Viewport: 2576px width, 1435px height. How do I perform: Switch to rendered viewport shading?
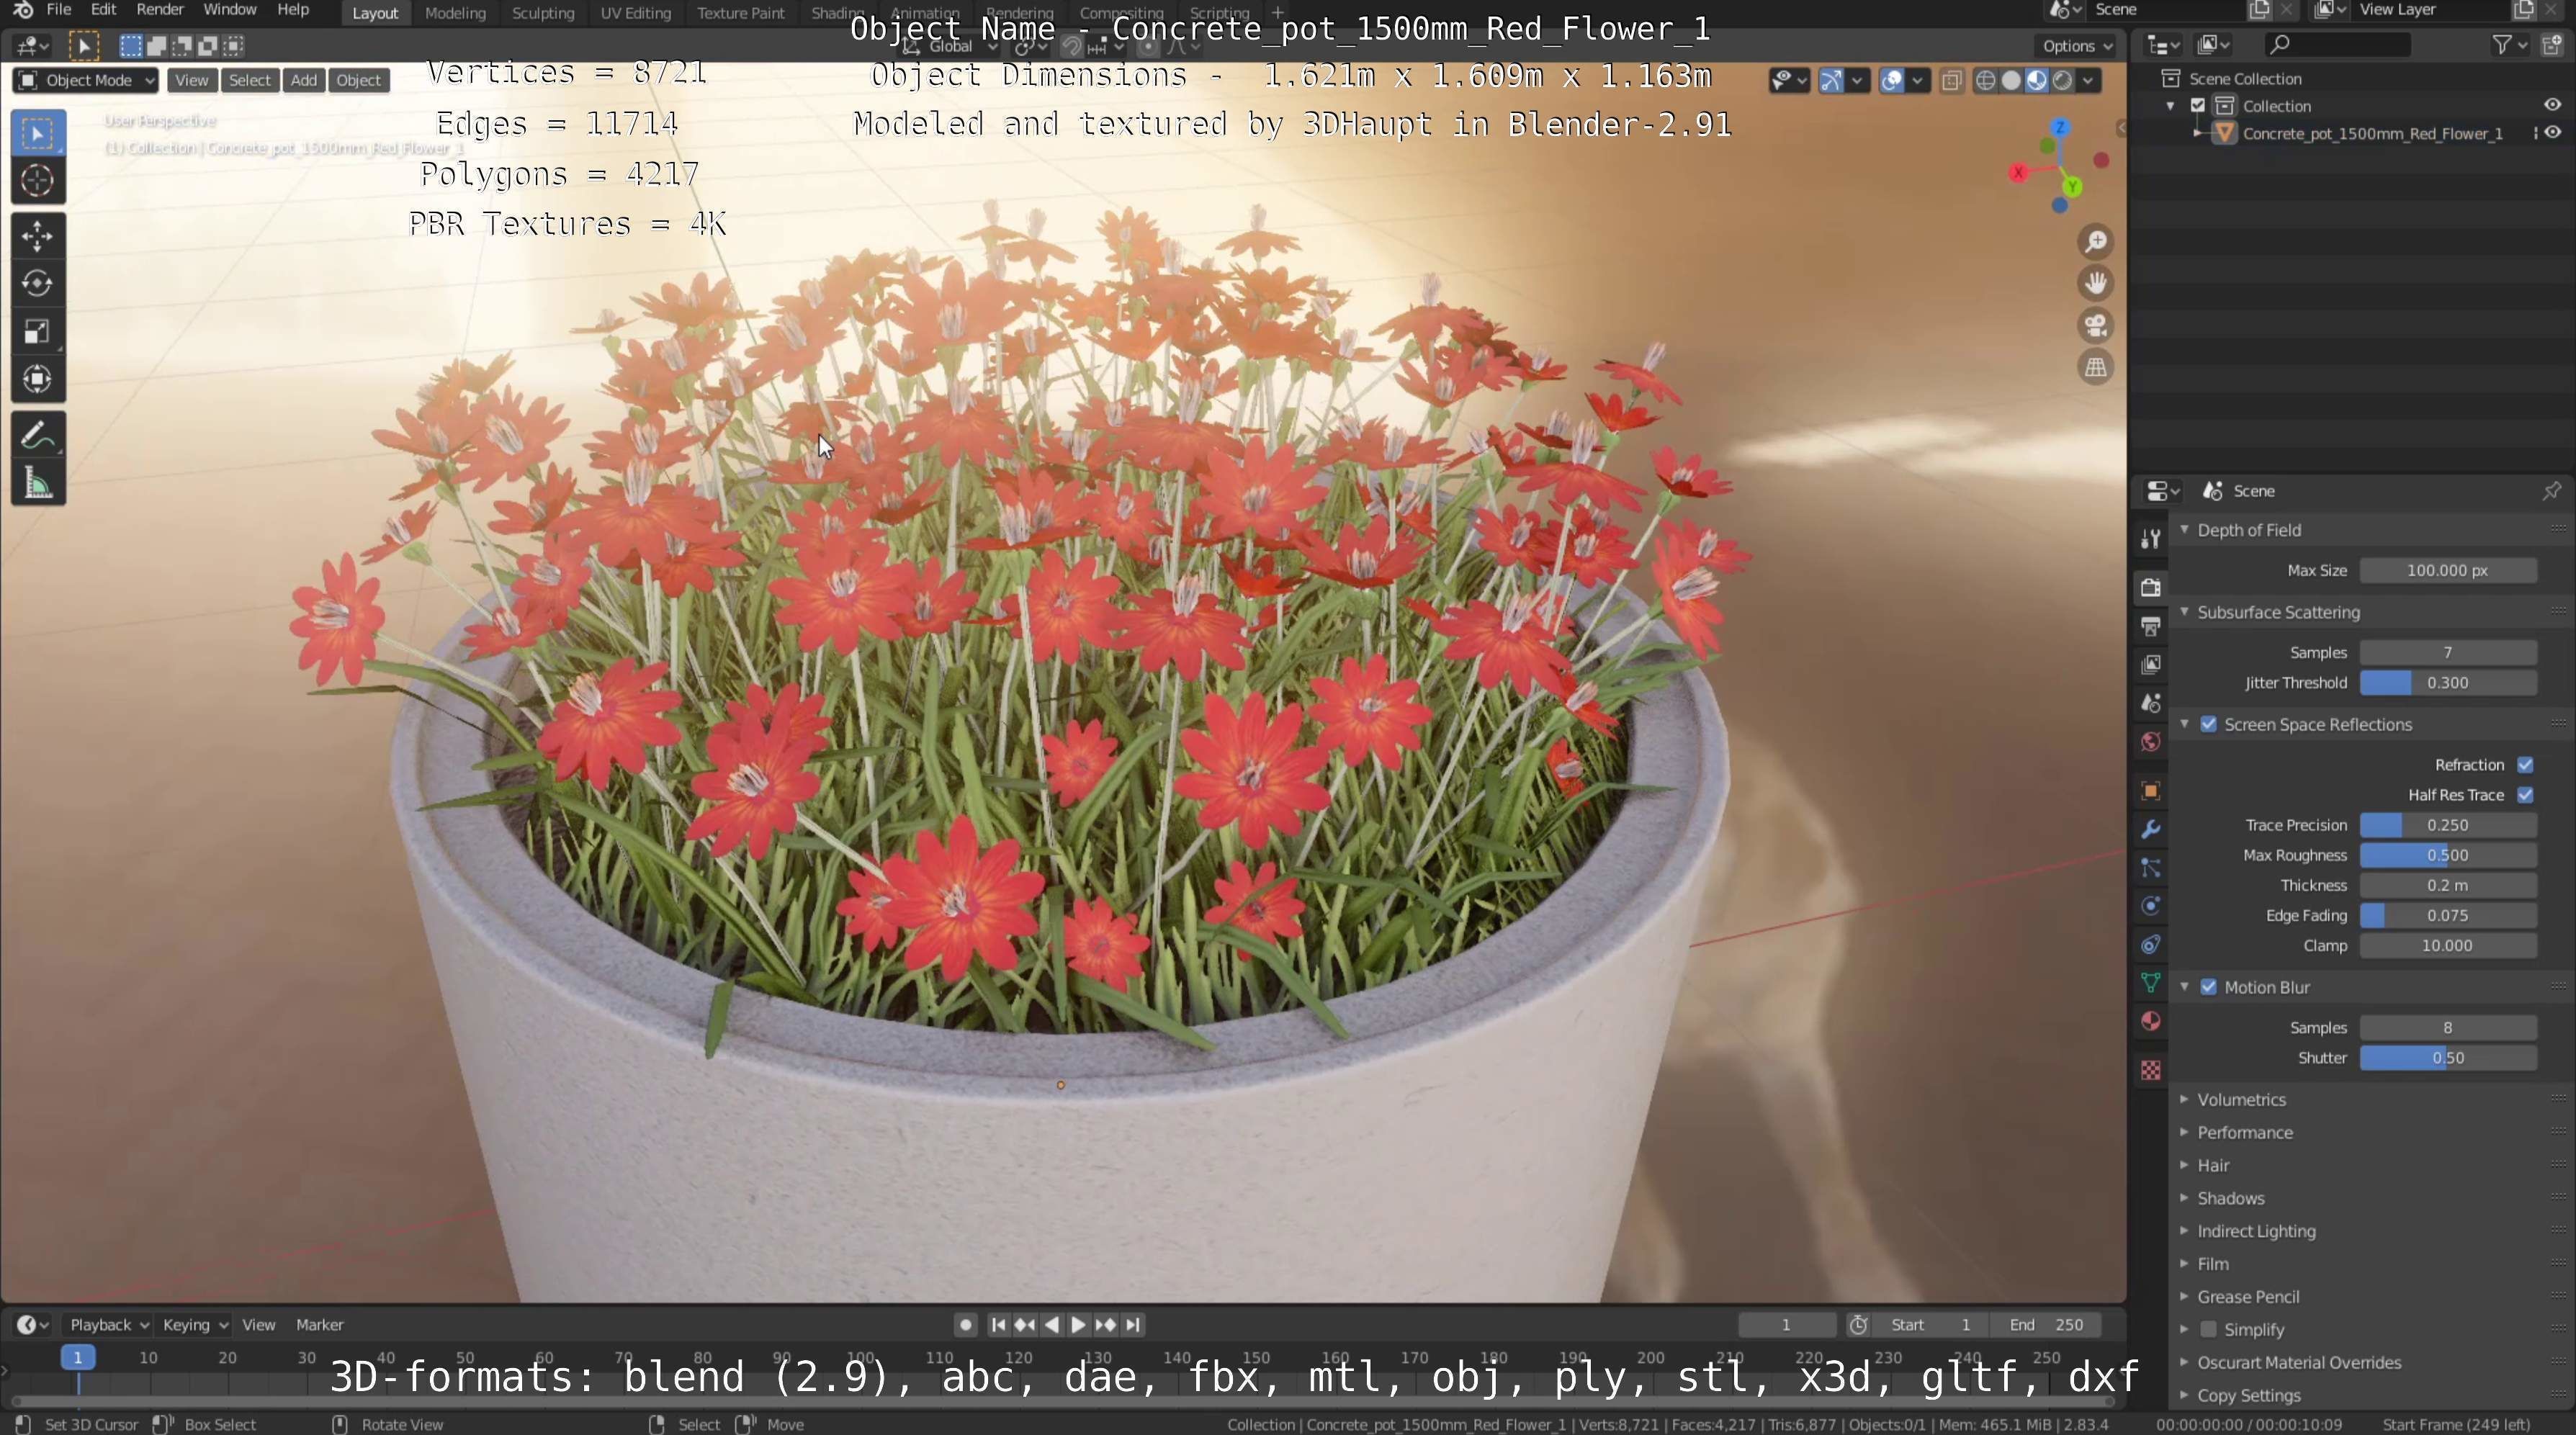pyautogui.click(x=2062, y=81)
